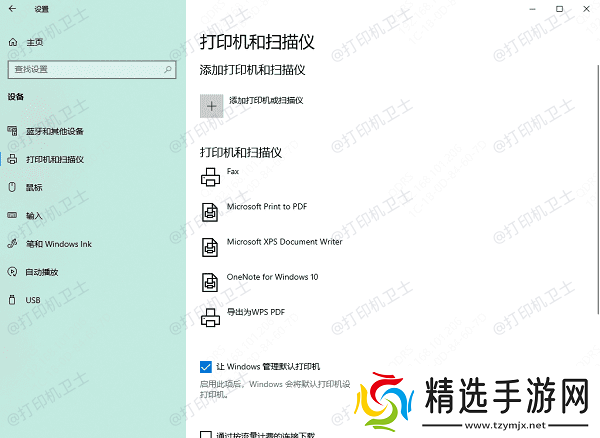Close the 设置 window
The height and width of the screenshot is (438, 600).
tap(586, 9)
